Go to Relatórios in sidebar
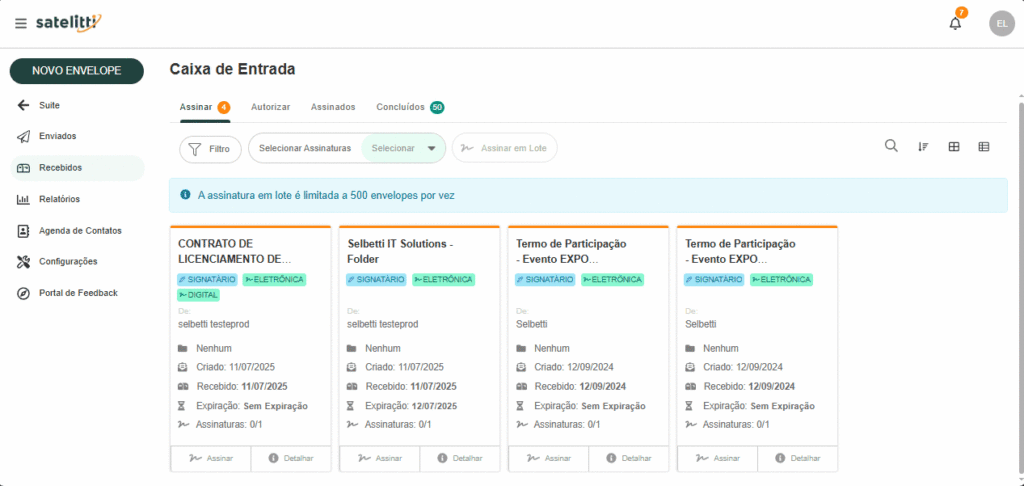 [x=59, y=199]
